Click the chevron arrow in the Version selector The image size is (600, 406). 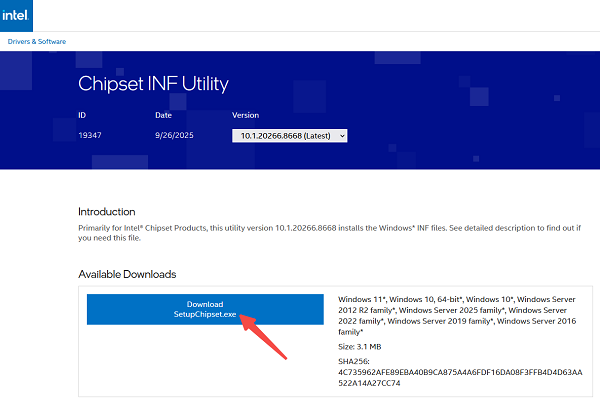[342, 135]
